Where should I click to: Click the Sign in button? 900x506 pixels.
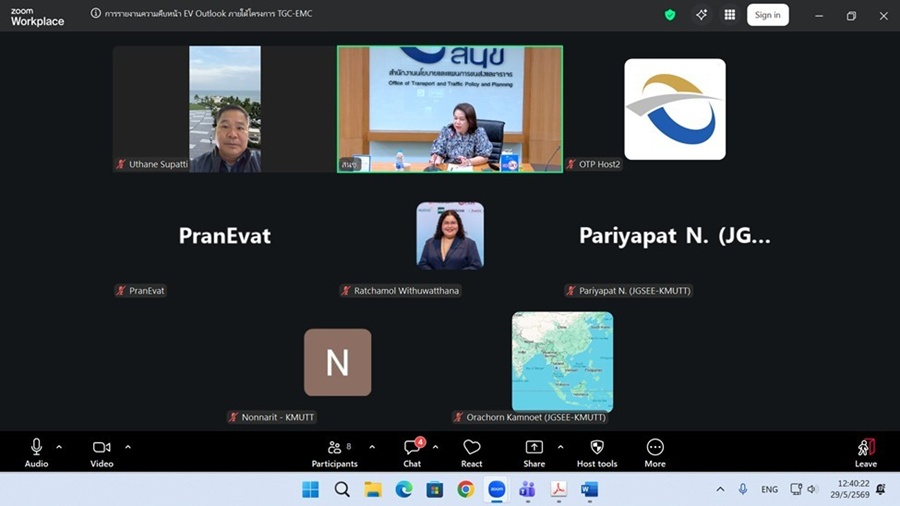767,15
